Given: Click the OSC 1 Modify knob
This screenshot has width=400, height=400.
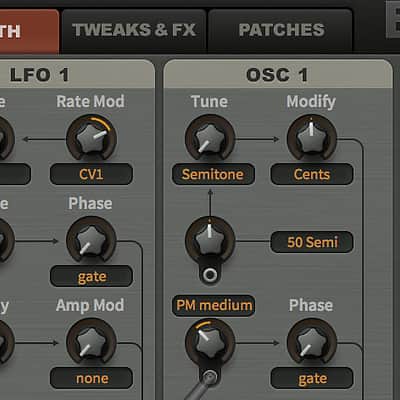Looking at the screenshot, I should click(x=312, y=138).
